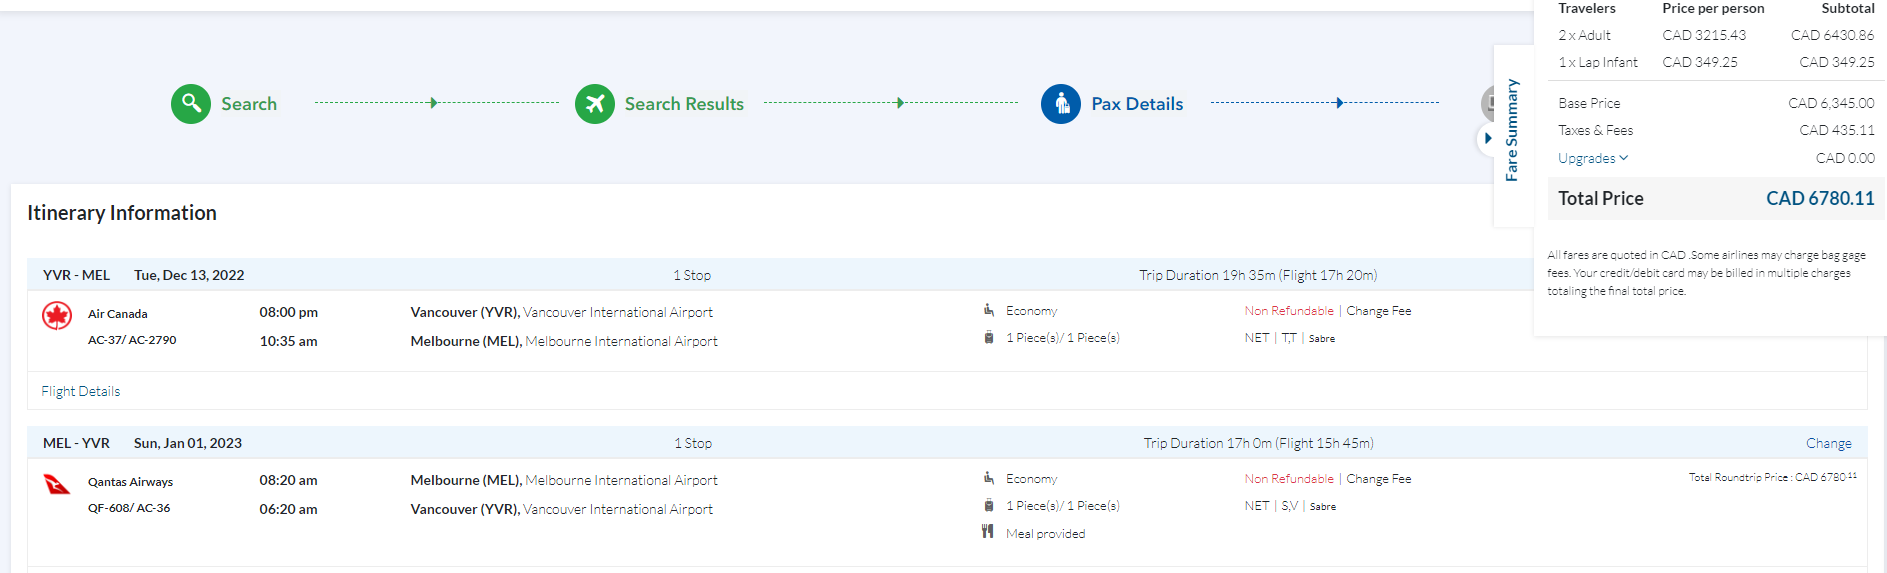Expand the Upgrades dropdown in fare summary
The image size is (1887, 573).
[x=1592, y=158]
